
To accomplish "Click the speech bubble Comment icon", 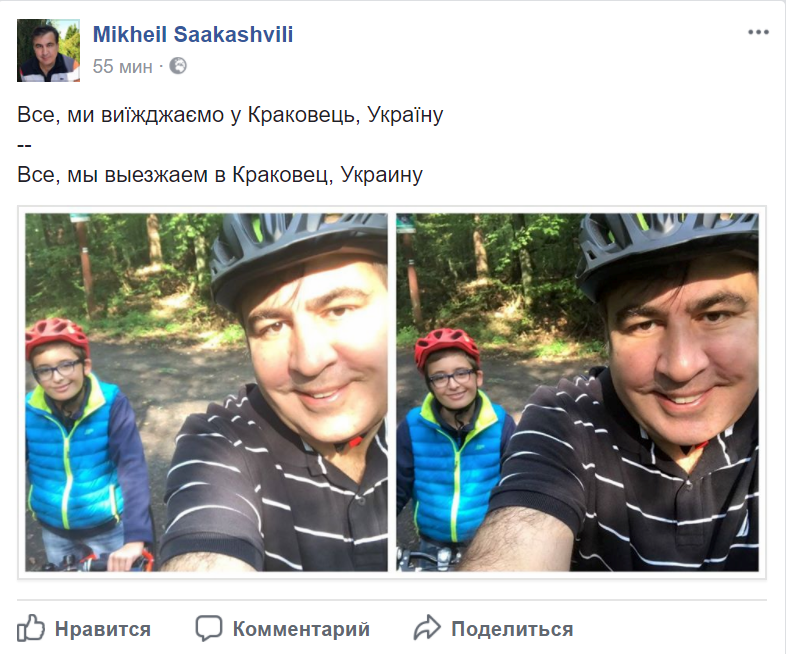I will point(209,628).
